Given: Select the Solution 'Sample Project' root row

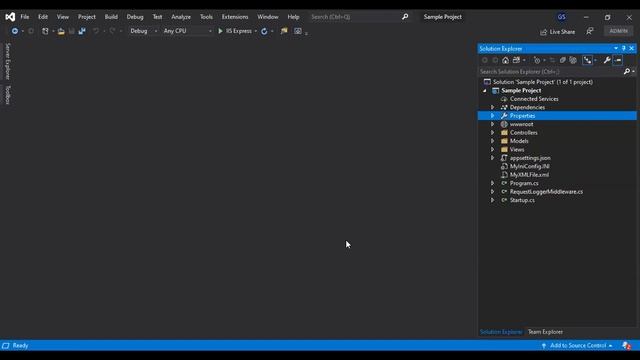Looking at the screenshot, I should coord(543,82).
